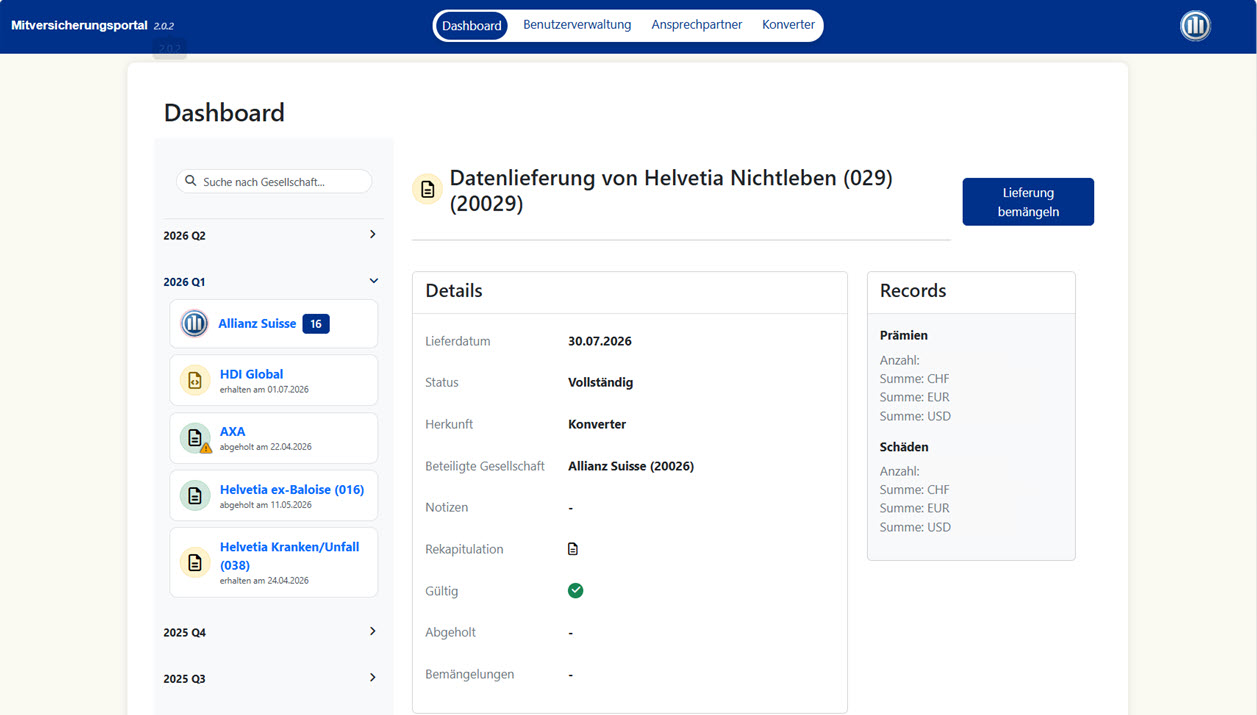Screen dimensions: 1257x715
Task: Click the AXA document icon with warning
Action: coord(195,438)
